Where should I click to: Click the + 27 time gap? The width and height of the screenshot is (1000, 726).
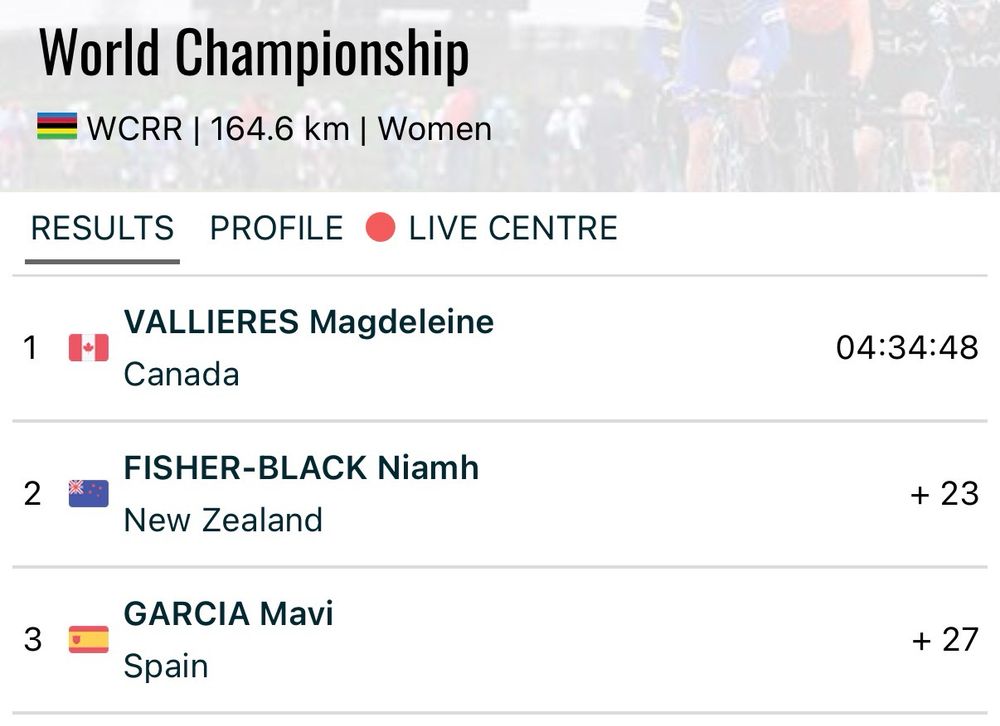[x=945, y=641]
